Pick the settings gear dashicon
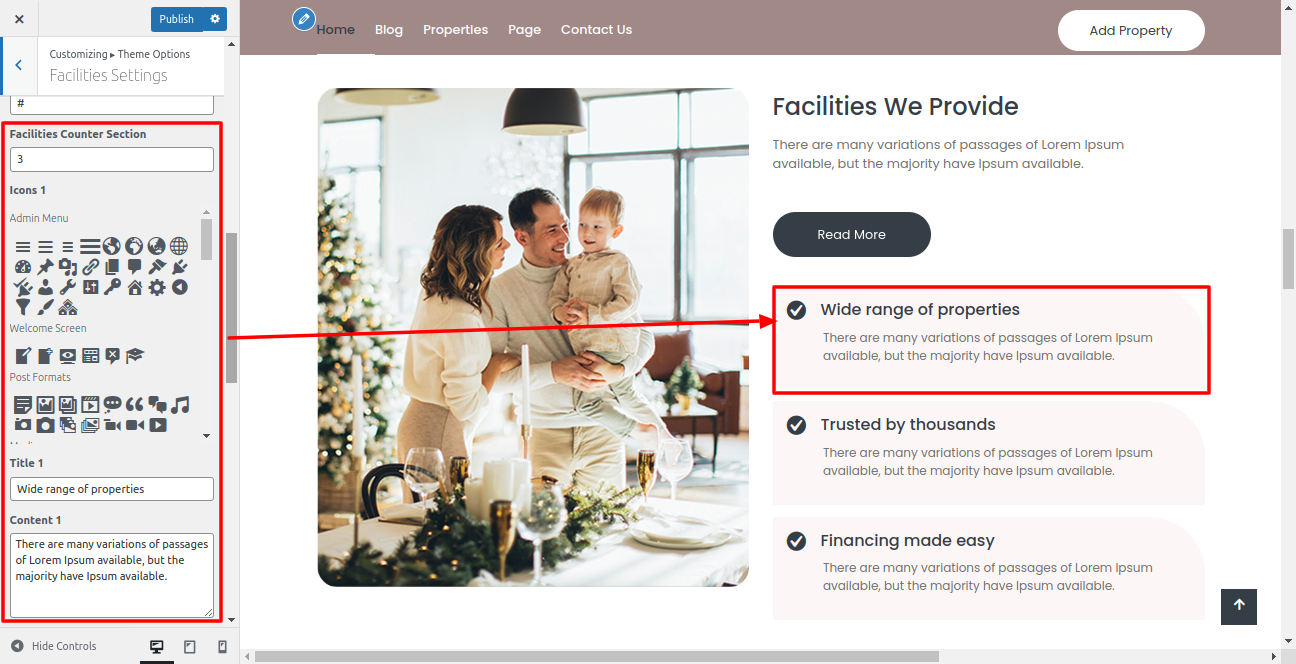Screen dimensions: 1296x664 (x=157, y=288)
